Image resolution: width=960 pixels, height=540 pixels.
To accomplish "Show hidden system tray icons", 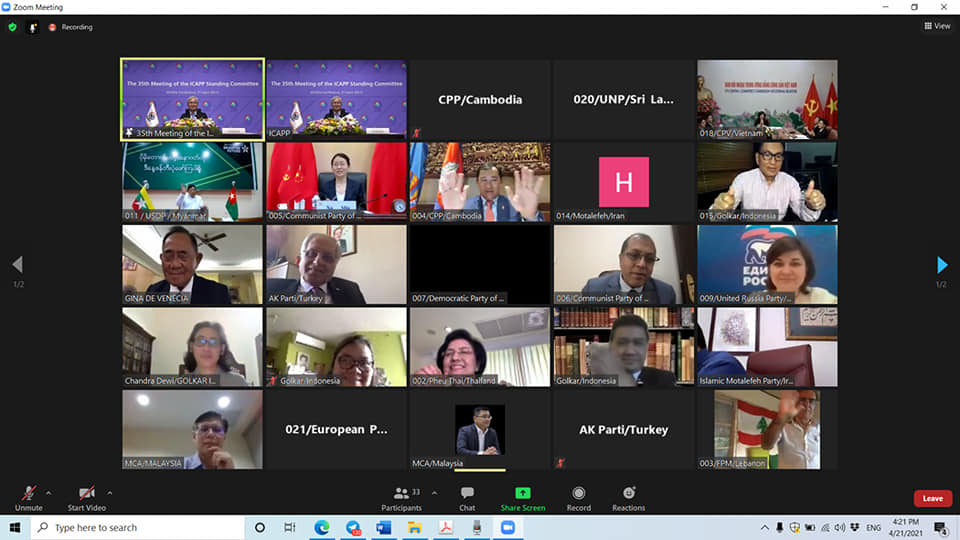I will 765,527.
